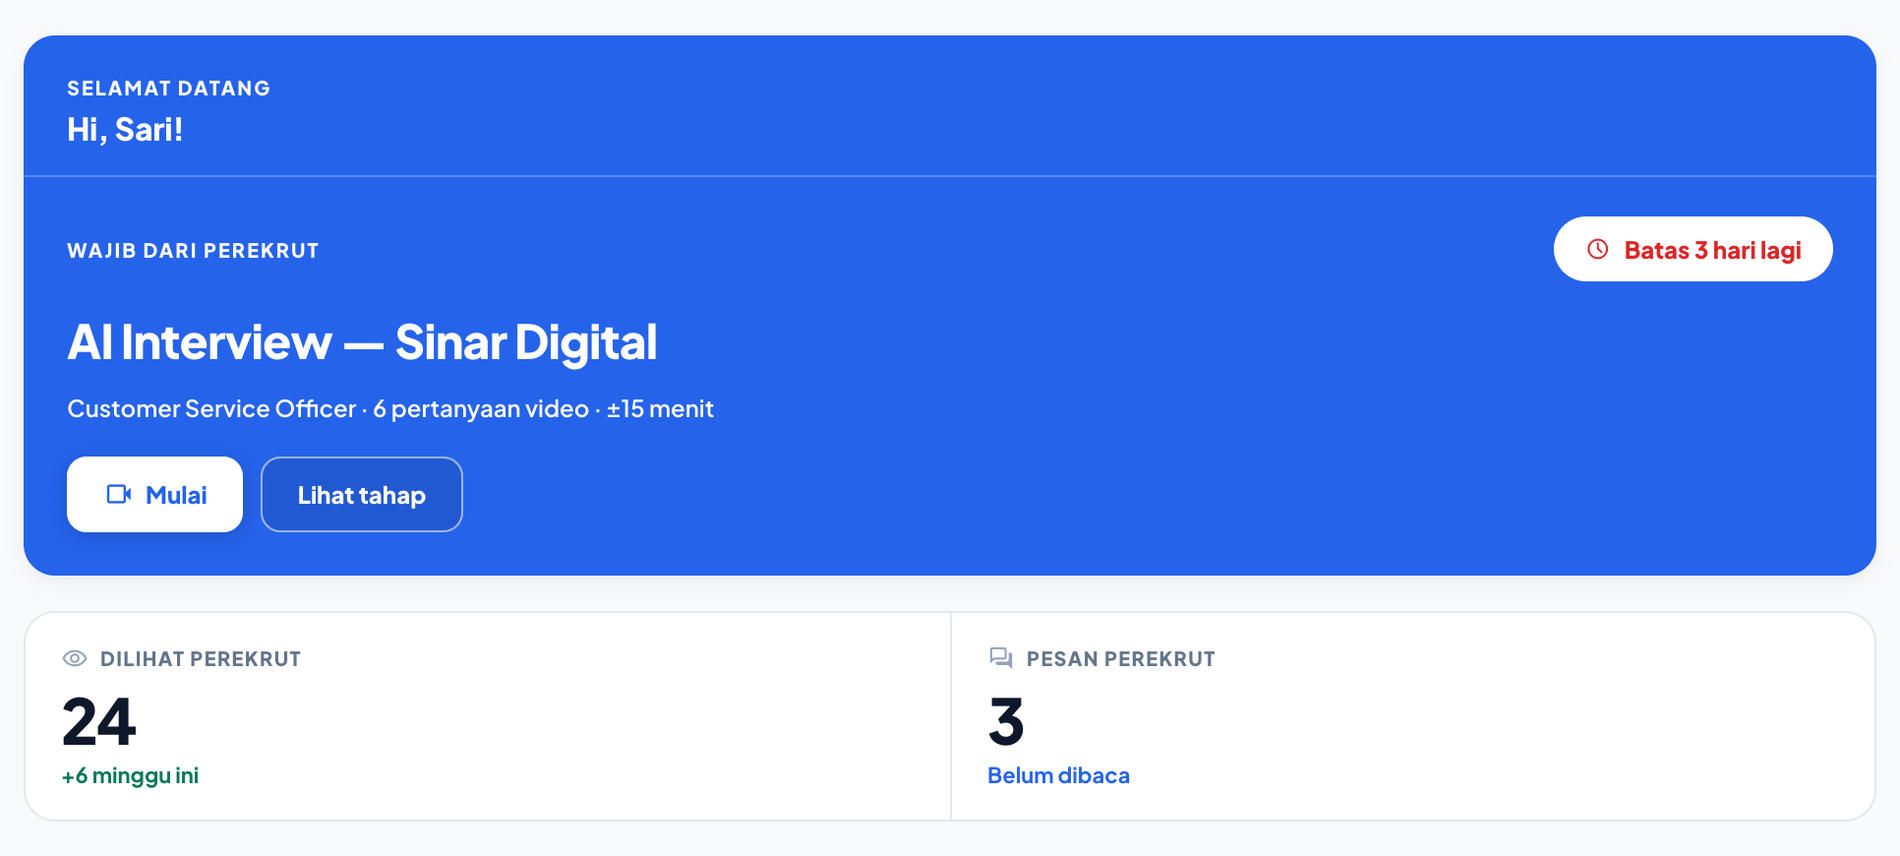1900x856 pixels.
Task: Click the 'AI Interview — Sinar Digital' title
Action: coord(362,342)
